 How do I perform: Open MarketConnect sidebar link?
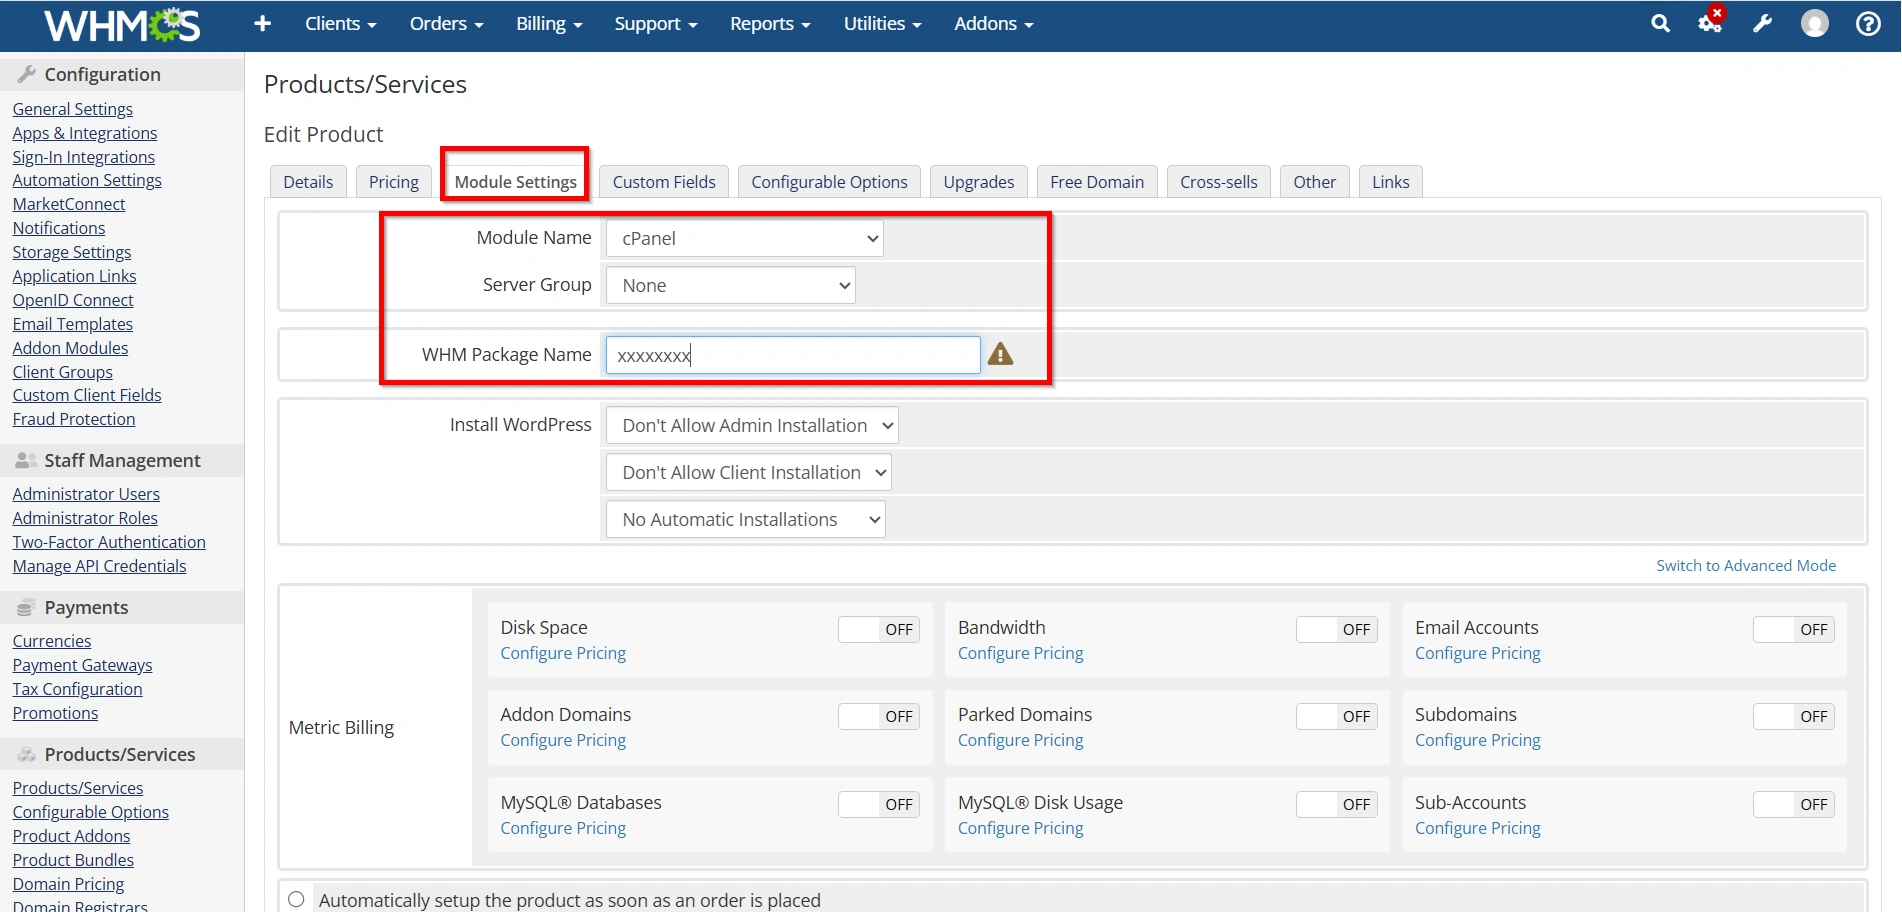(x=69, y=204)
